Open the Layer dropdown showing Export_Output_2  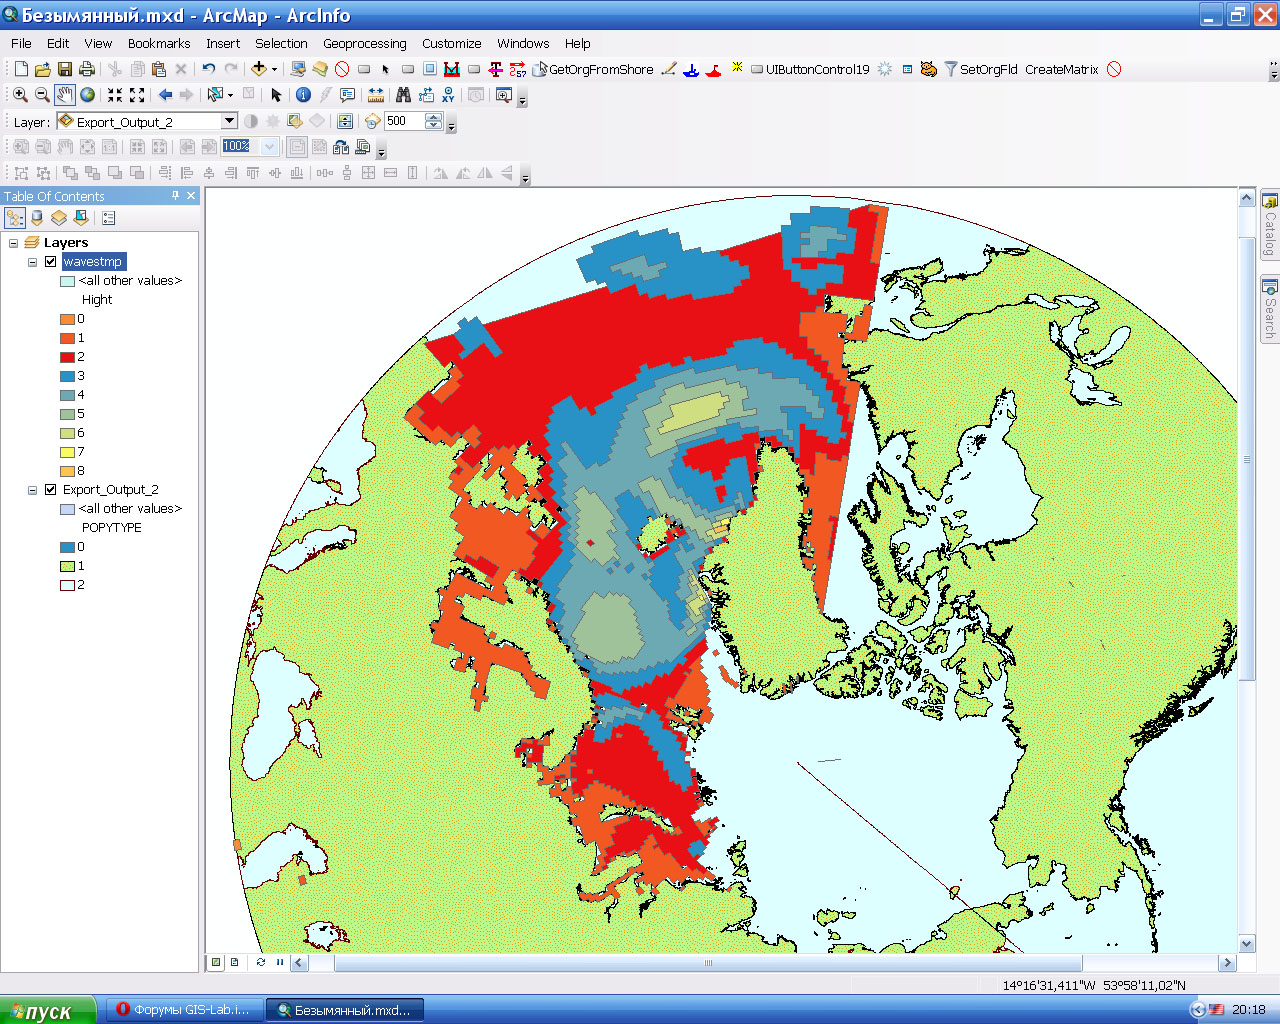229,121
